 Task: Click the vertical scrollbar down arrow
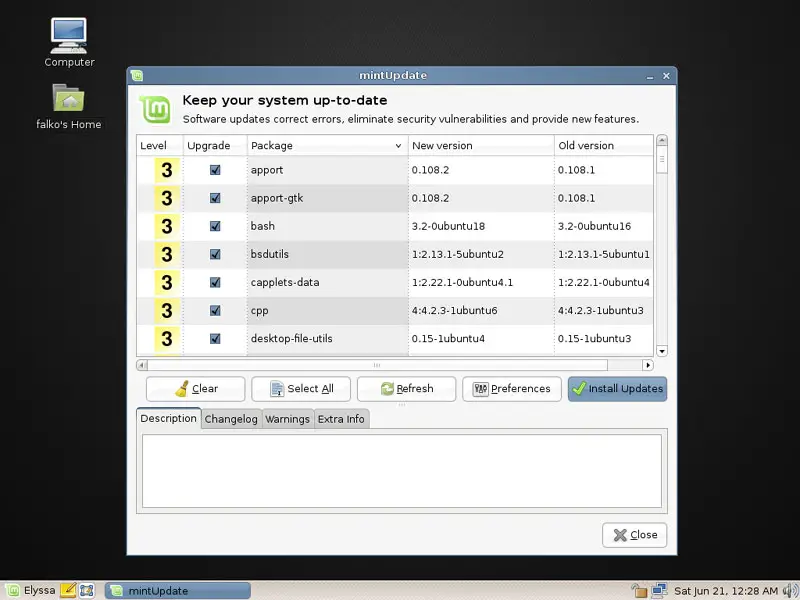point(661,351)
